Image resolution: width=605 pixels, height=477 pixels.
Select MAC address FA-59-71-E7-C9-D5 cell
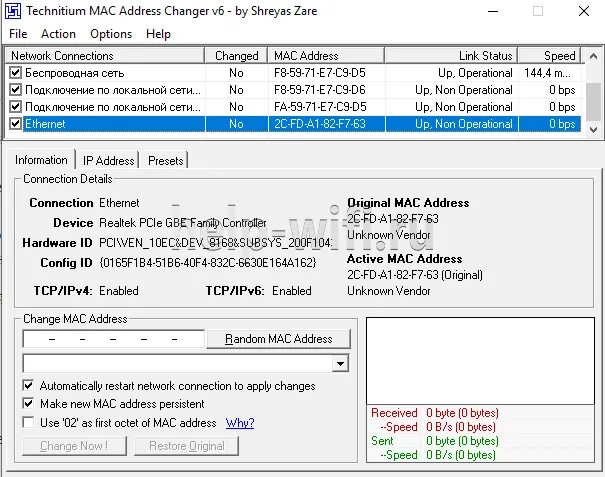pos(320,107)
